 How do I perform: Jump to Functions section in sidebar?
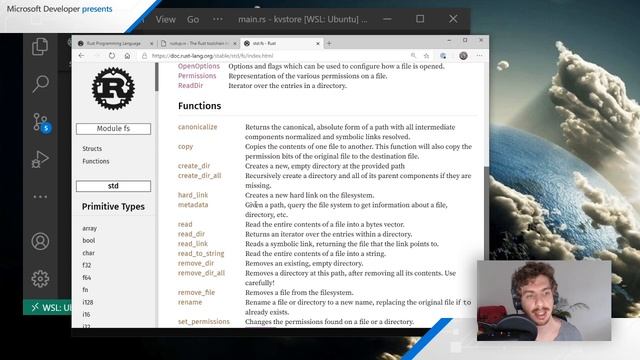(x=96, y=161)
